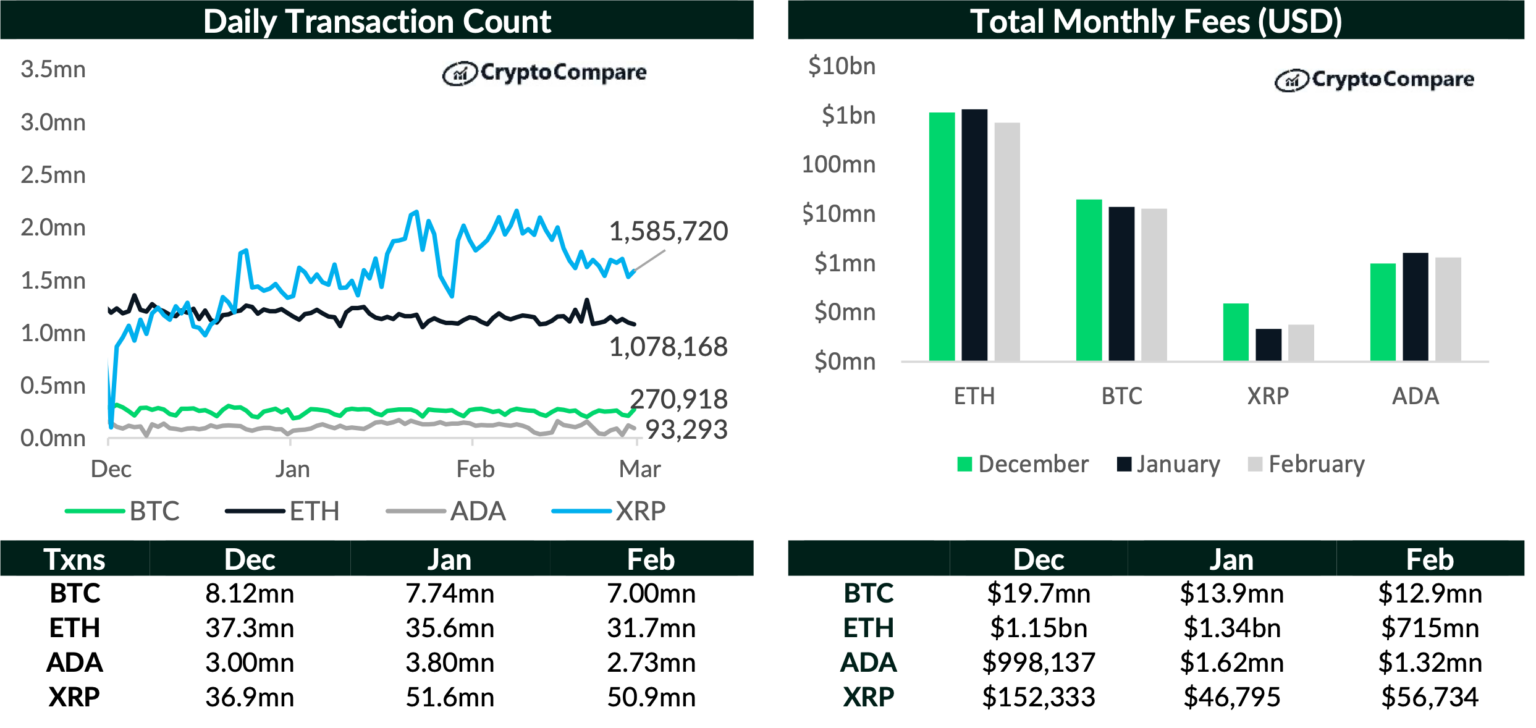
Task: Click the XRP December fees bar
Action: pyautogui.click(x=1236, y=331)
